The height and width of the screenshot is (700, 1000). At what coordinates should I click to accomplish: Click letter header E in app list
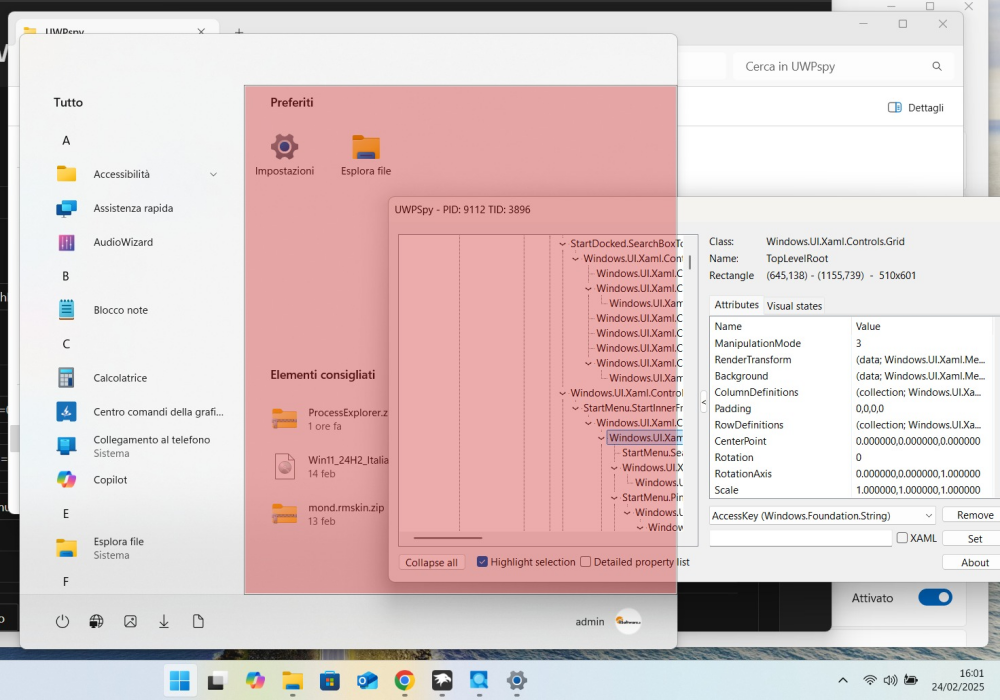(66, 513)
